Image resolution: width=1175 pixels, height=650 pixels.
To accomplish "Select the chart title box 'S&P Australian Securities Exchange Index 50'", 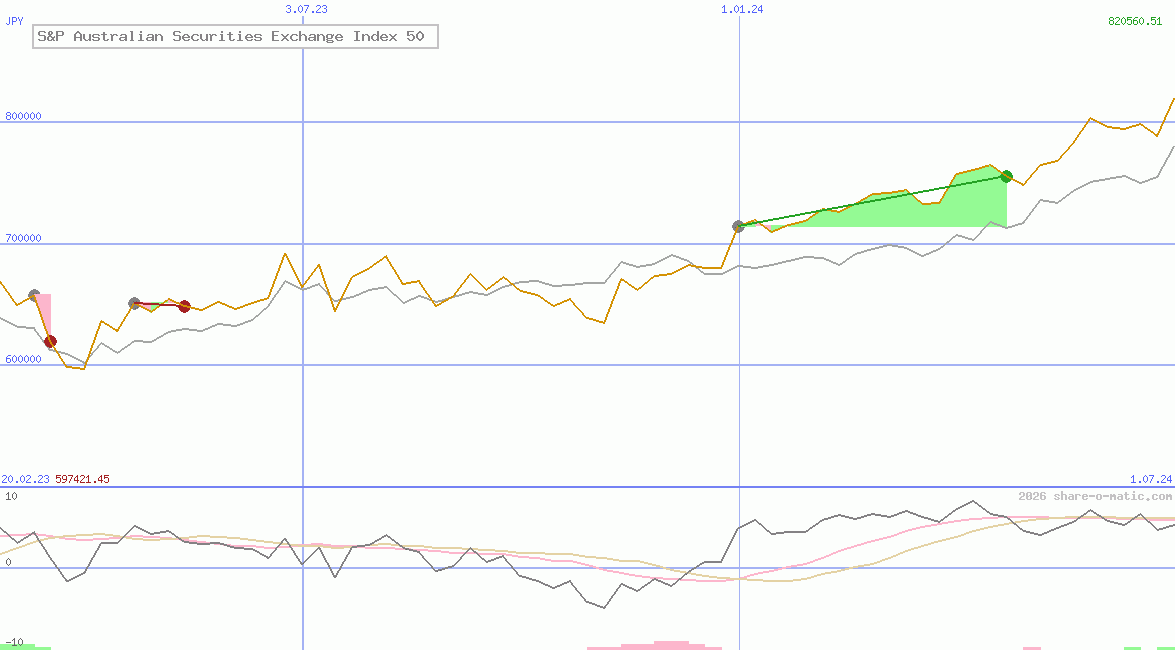I will click(x=234, y=36).
